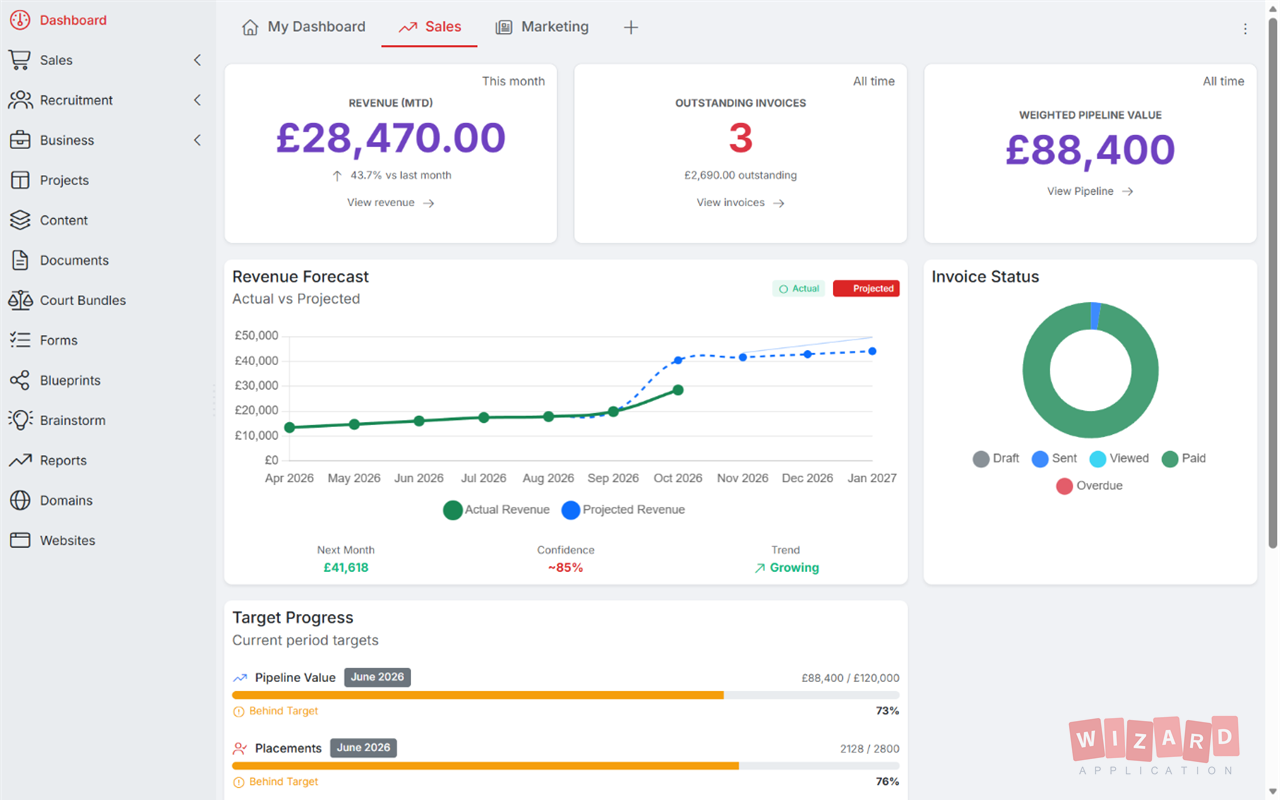Expand the Business sidebar submenu chevron
Image resolution: width=1280 pixels, height=800 pixels.
(197, 140)
